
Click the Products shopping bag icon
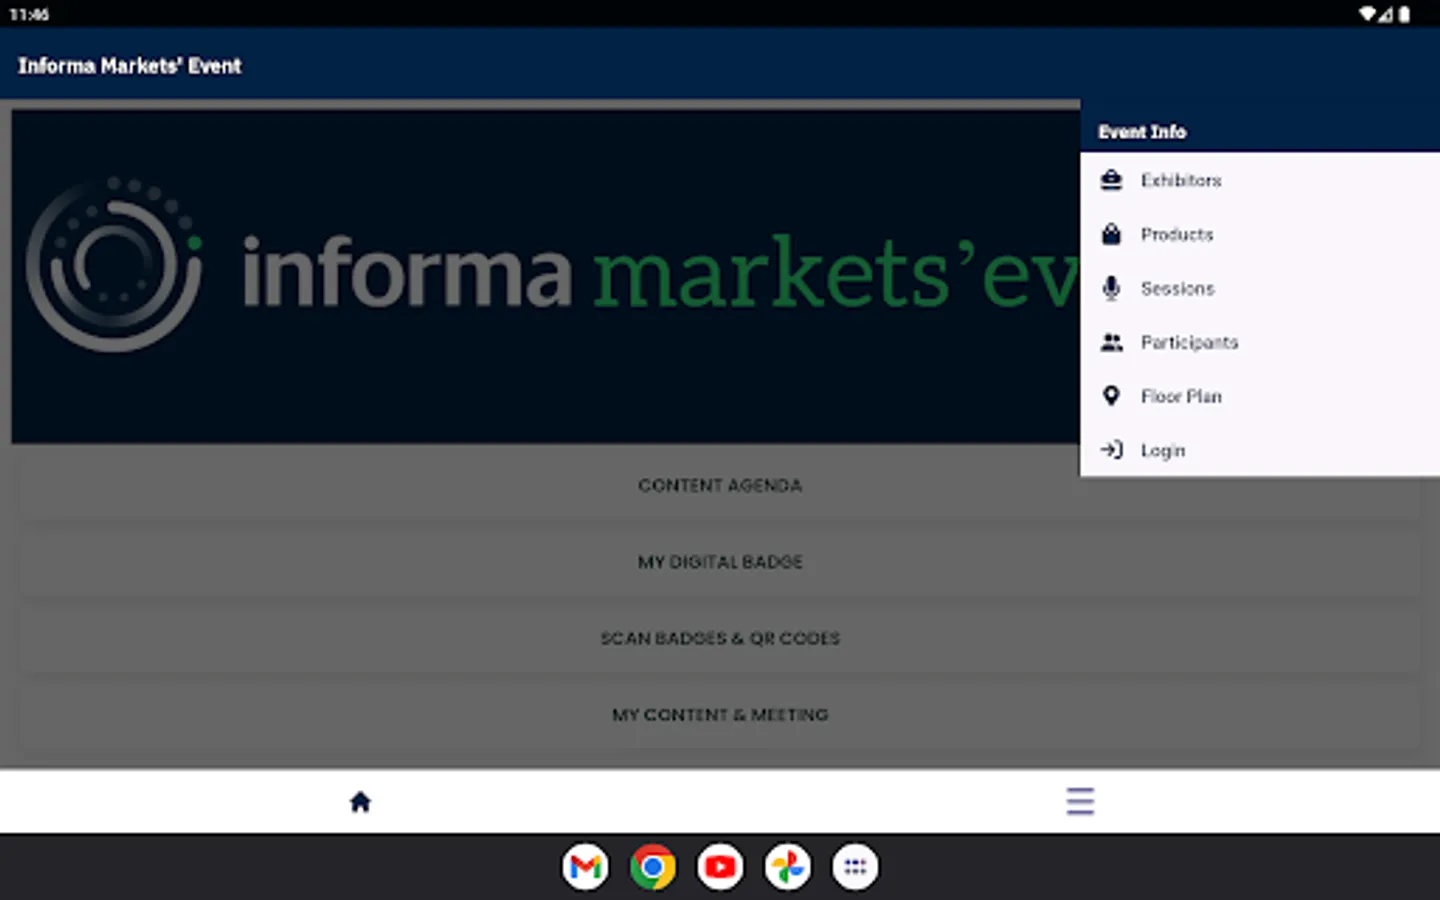(1111, 234)
